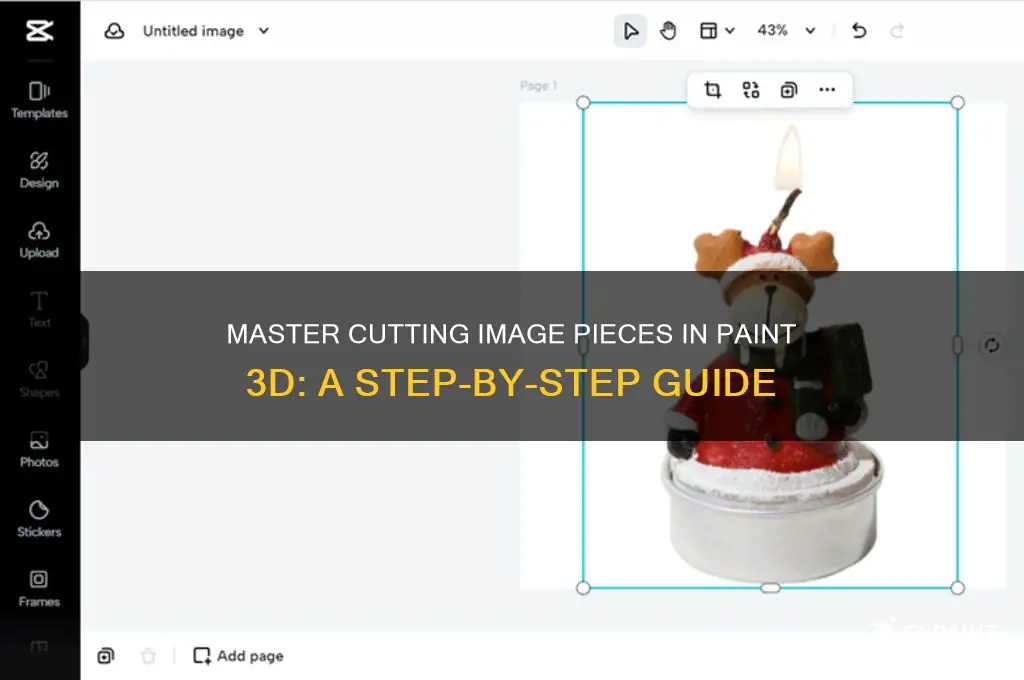Viewport: 1024px width, 680px height.
Task: Click the bottom-left selection handle
Action: pyautogui.click(x=583, y=588)
